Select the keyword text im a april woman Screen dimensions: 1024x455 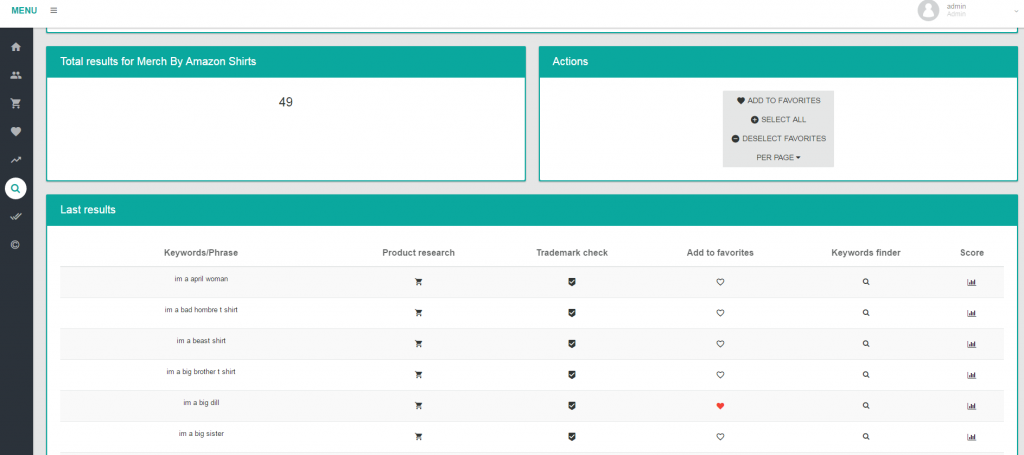tap(201, 279)
